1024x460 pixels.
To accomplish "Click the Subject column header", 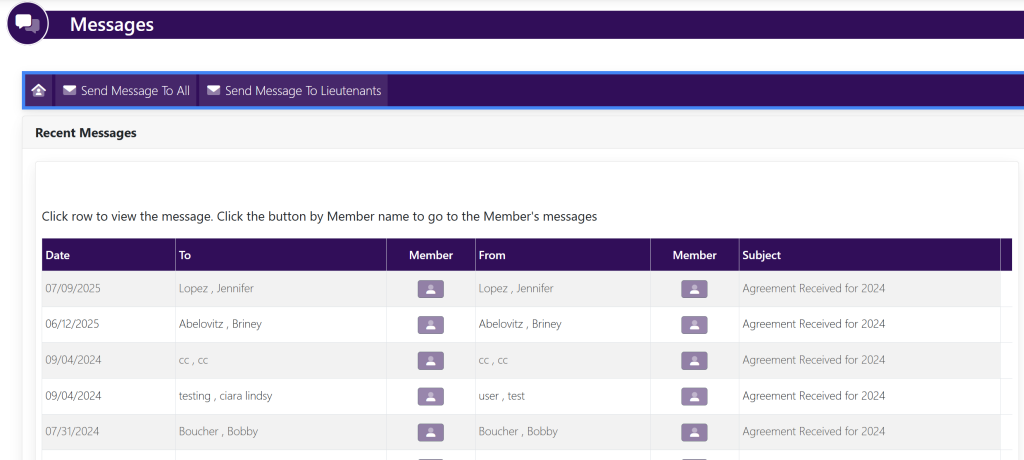I will click(x=762, y=255).
